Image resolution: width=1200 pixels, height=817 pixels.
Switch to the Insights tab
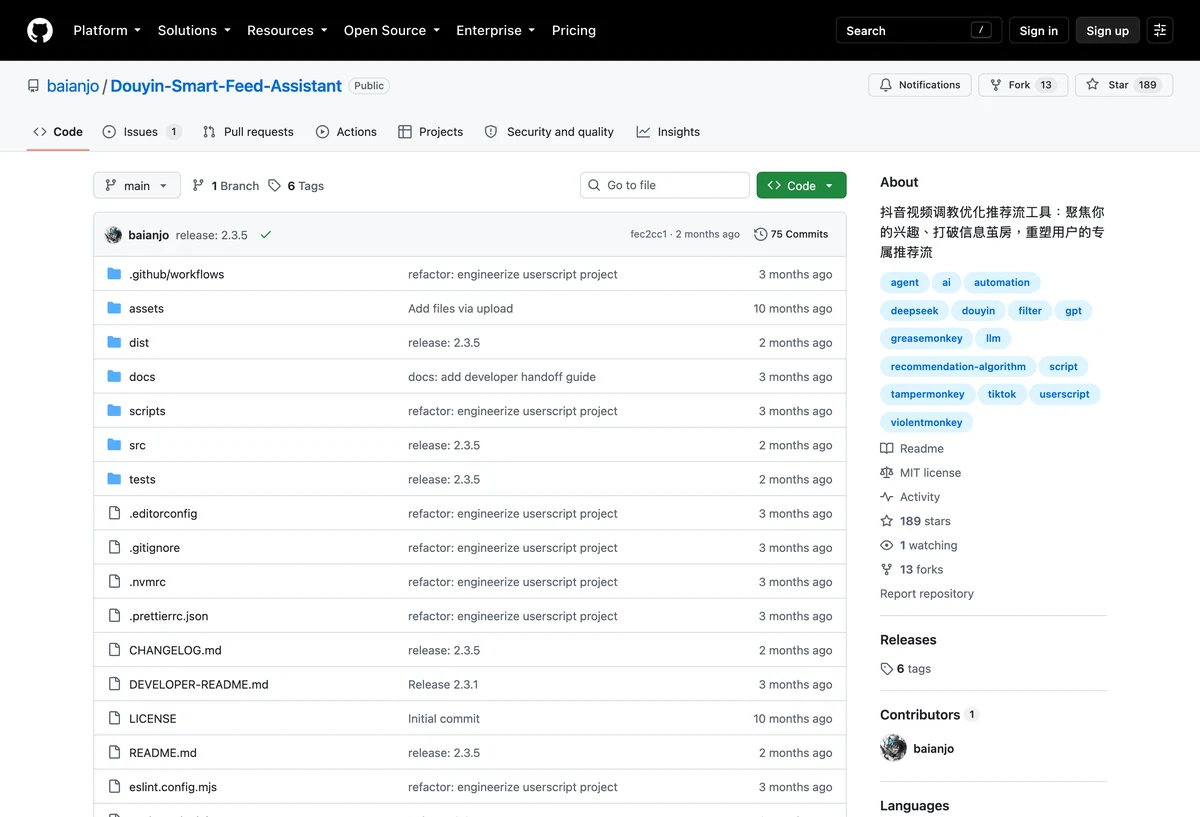point(668,132)
